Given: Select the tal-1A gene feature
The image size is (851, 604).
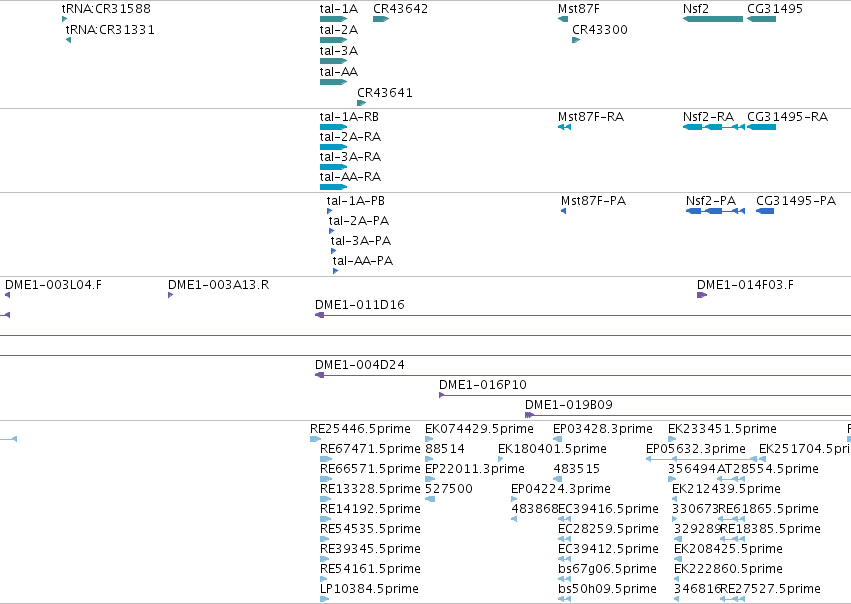Looking at the screenshot, I should 333,19.
